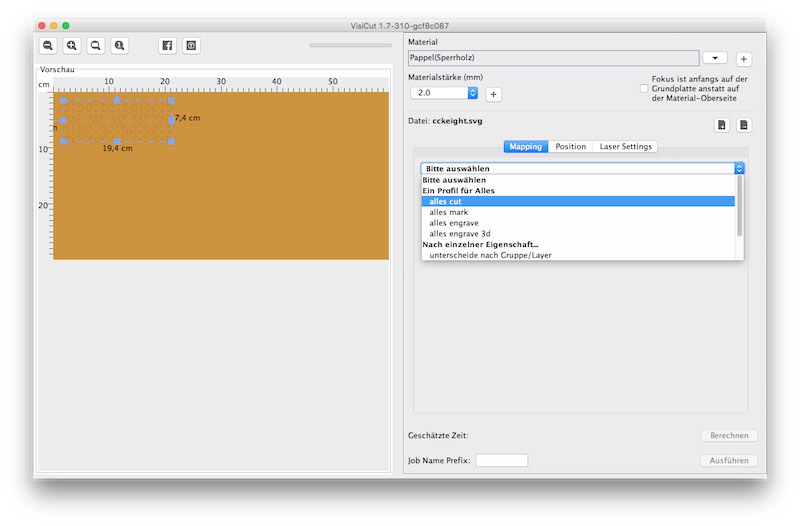Click the Materialstärke stepper arrows
The image size is (800, 526).
[472, 93]
